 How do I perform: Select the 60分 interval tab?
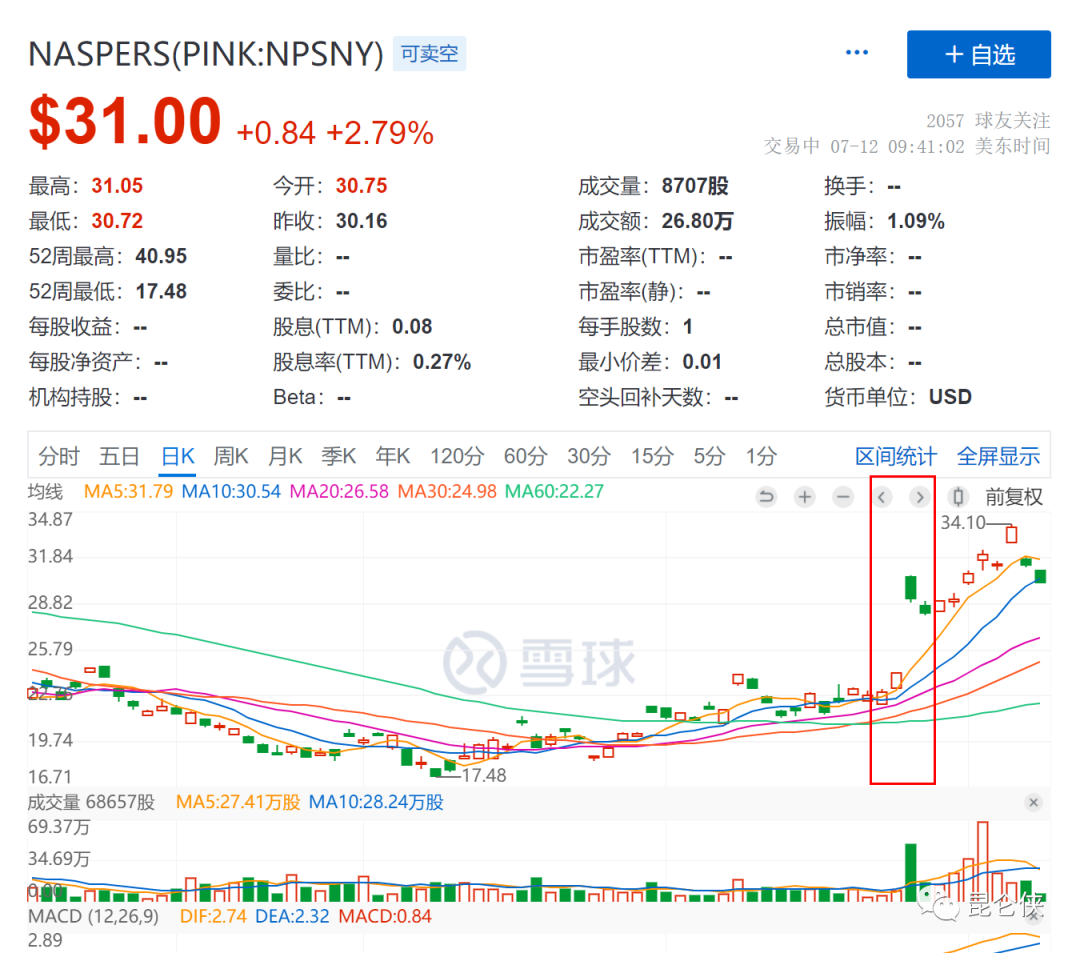pos(525,457)
